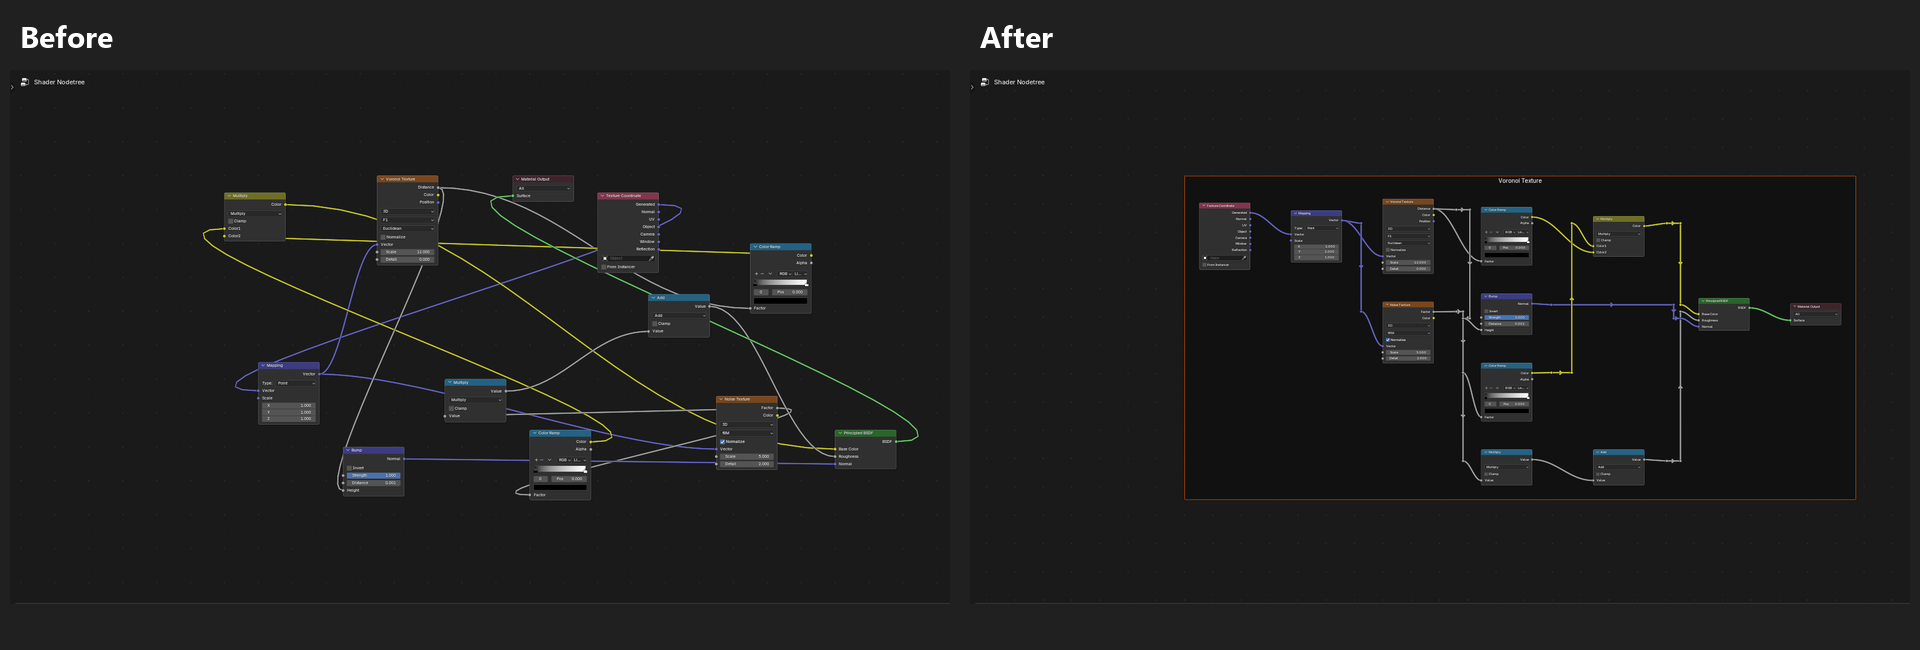Add stop in Before Color Ramp beside Bump
The image size is (1920, 650).
click(536, 460)
